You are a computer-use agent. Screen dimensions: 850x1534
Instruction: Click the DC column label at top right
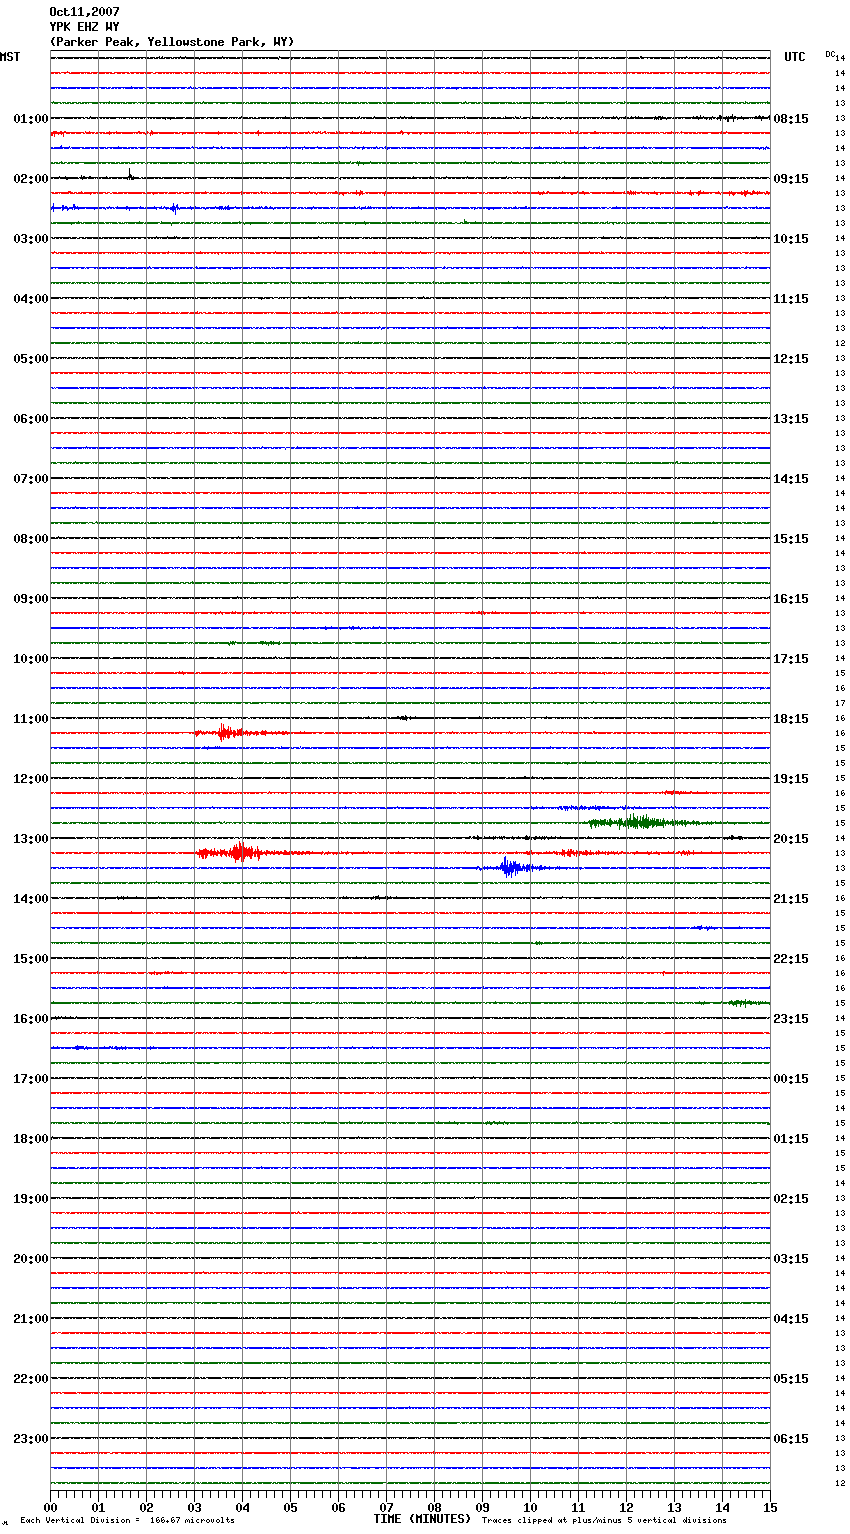click(x=830, y=54)
